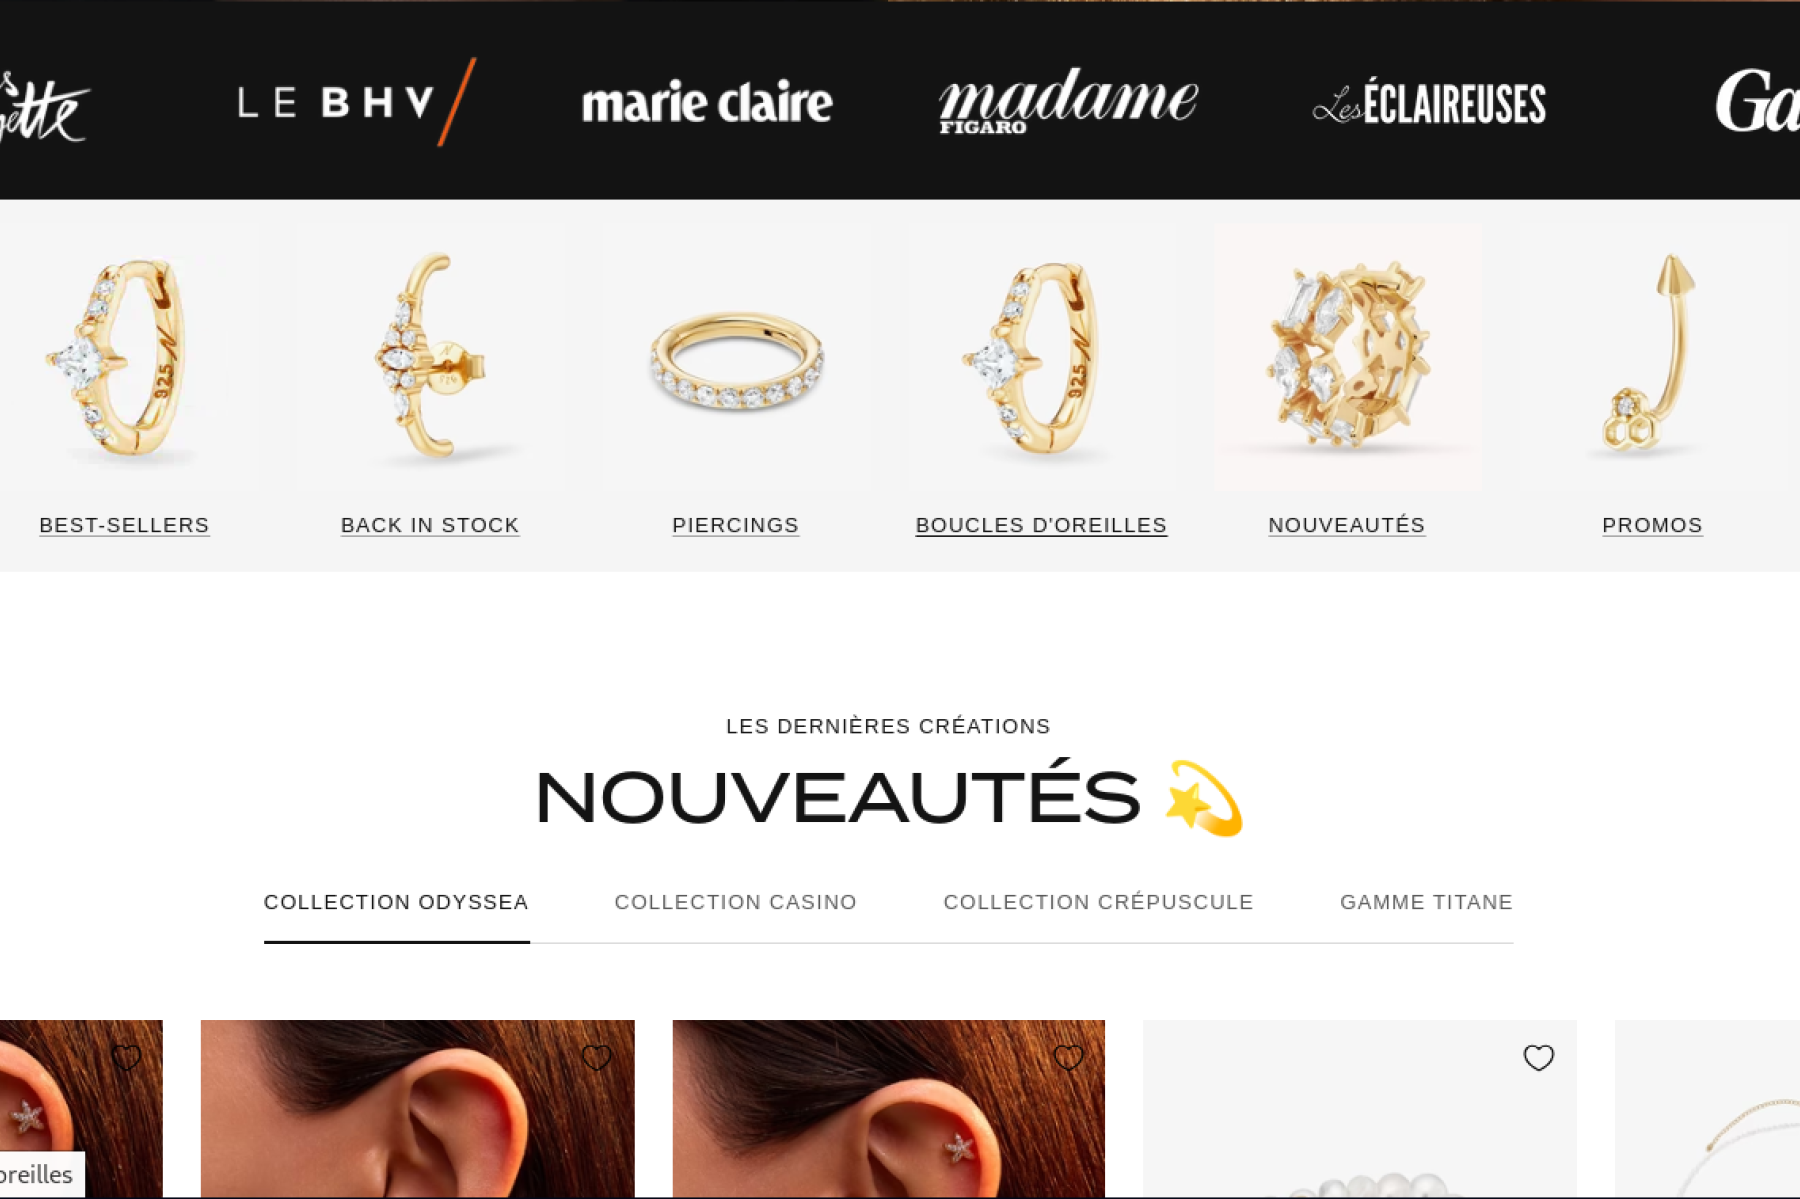Switch to Collection Casino tab
Viewport: 1800px width, 1199px height.
pyautogui.click(x=735, y=902)
